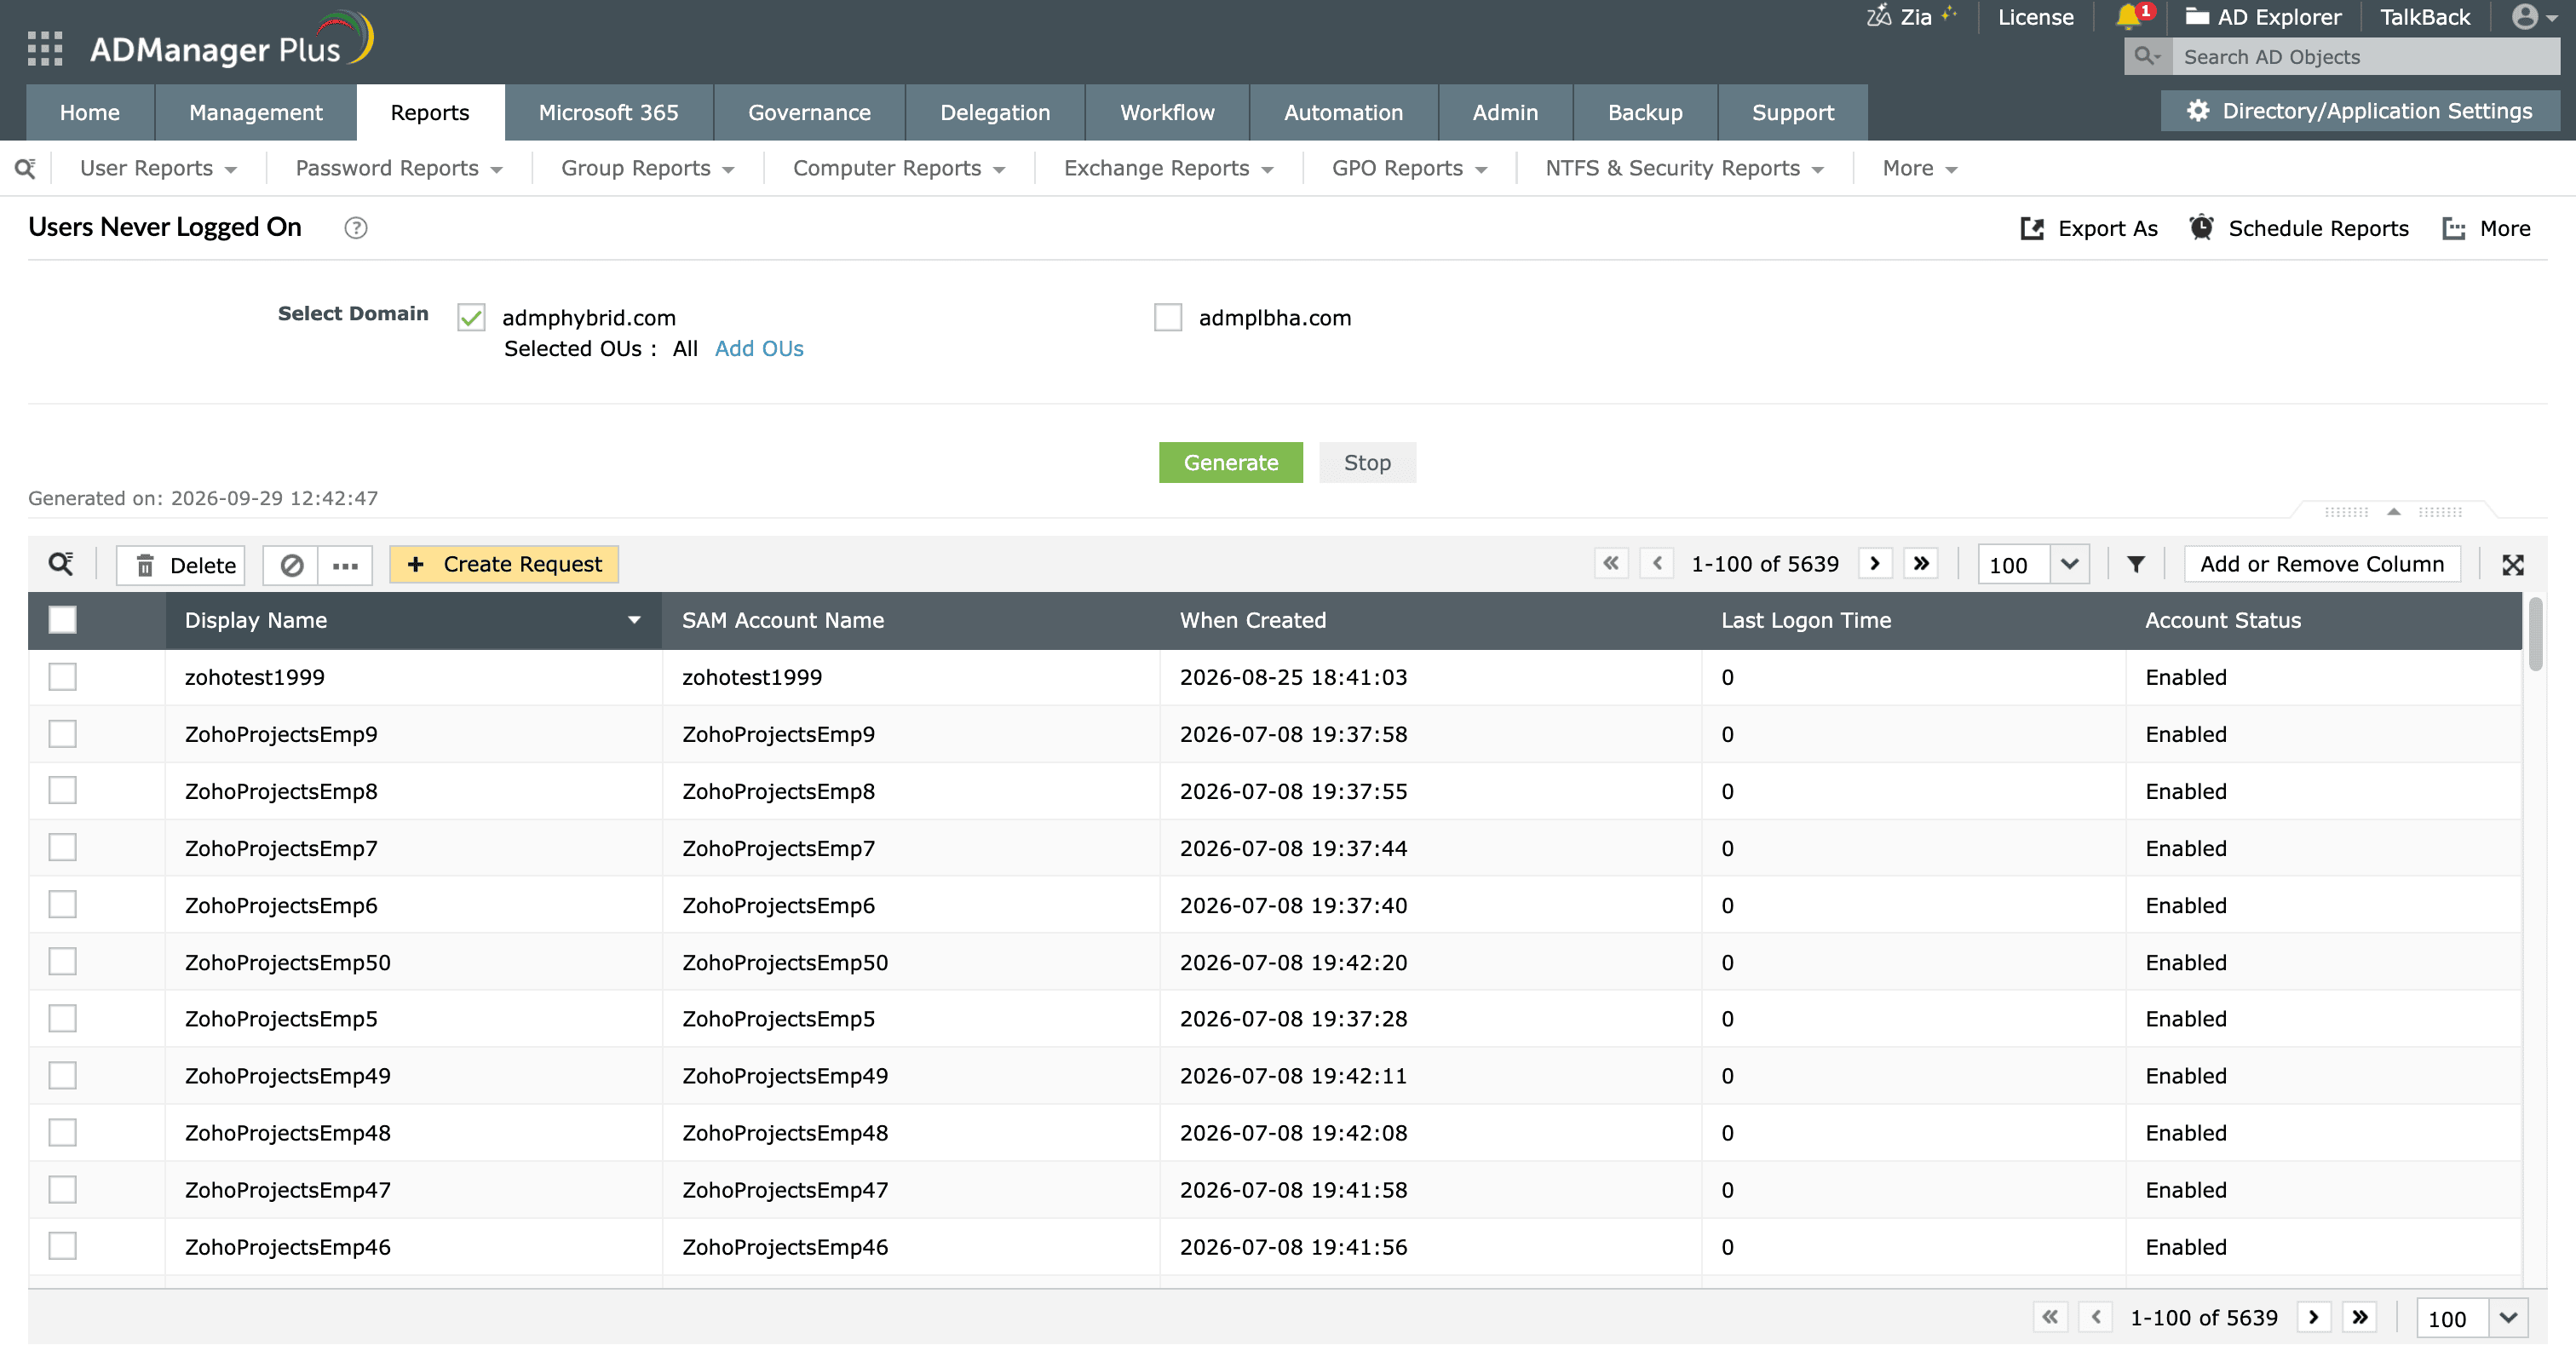Select the zohotest1999 row checkbox
The width and height of the screenshot is (2576, 1368).
coord(62,677)
